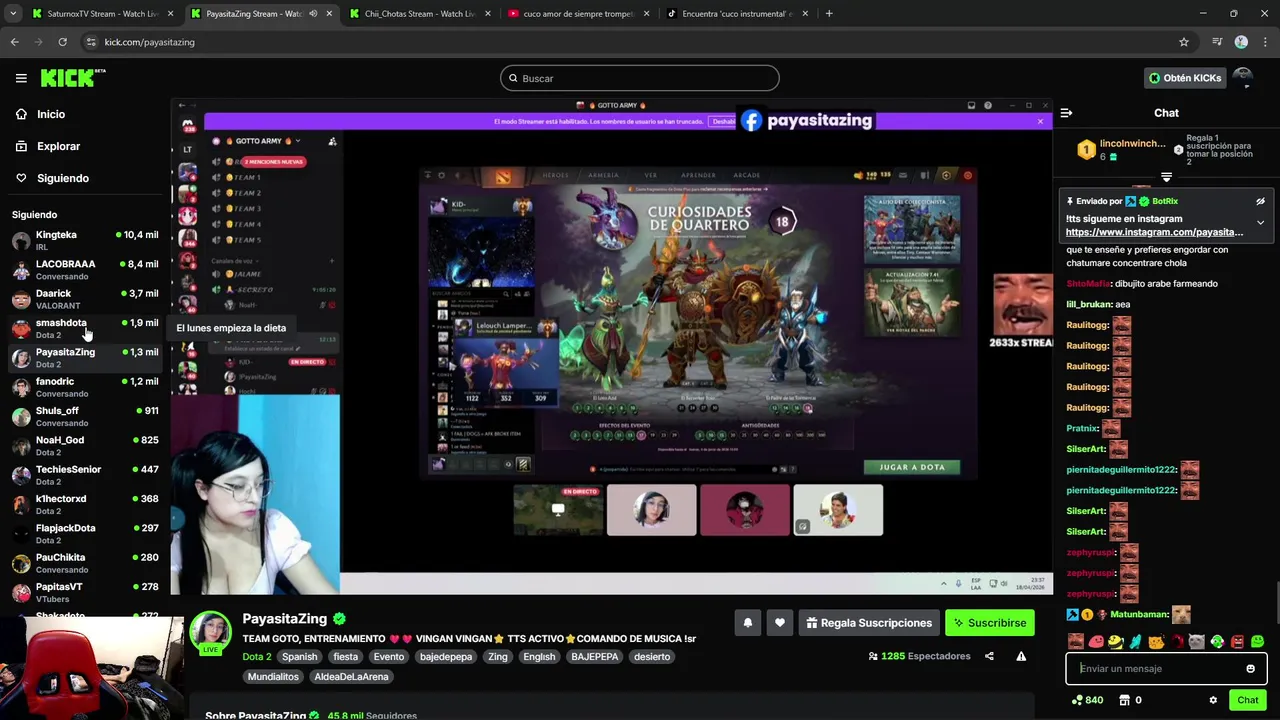Click the Obtén KICKs button
This screenshot has height=720, width=1280.
pyautogui.click(x=1184, y=78)
